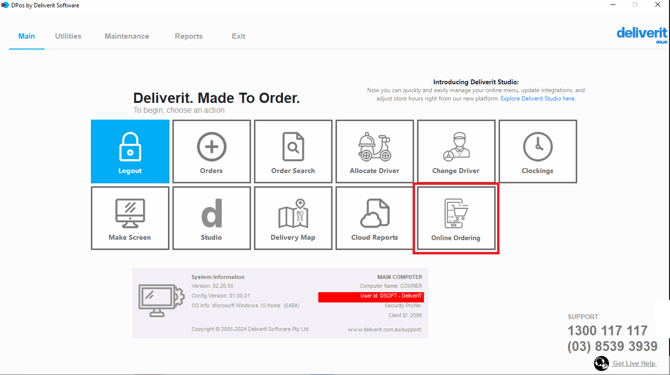Open the Utilities tab
Screen dimensions: 670x375
point(68,36)
